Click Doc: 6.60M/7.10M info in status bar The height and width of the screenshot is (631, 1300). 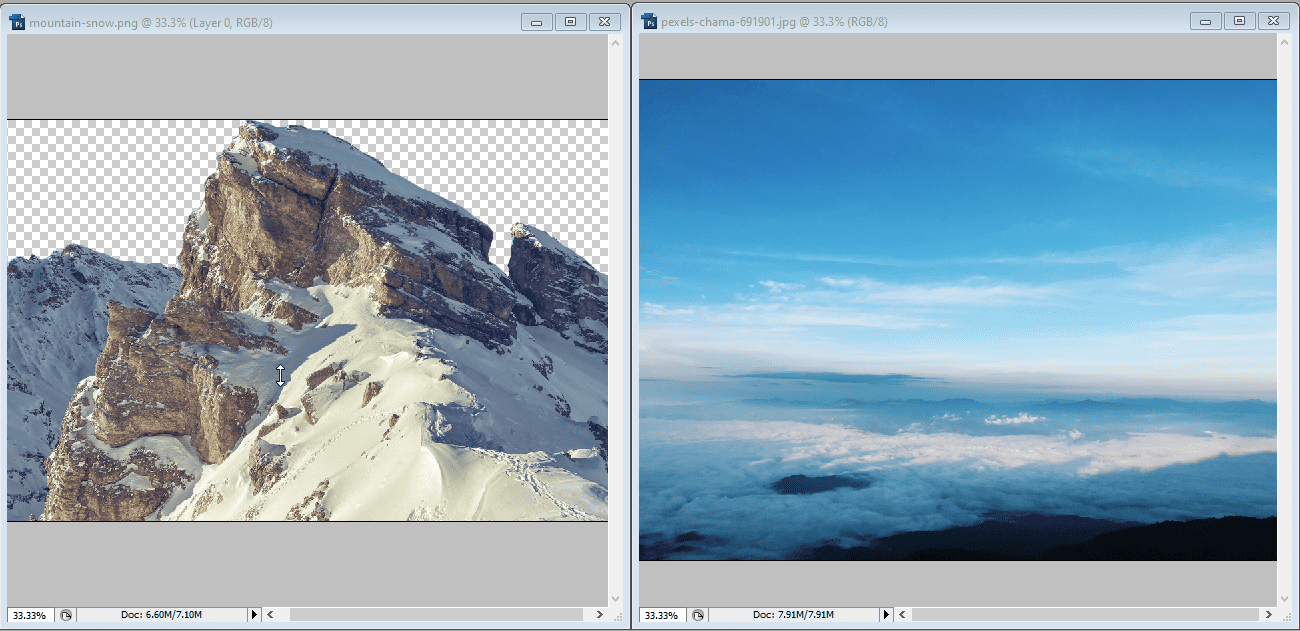click(x=161, y=614)
